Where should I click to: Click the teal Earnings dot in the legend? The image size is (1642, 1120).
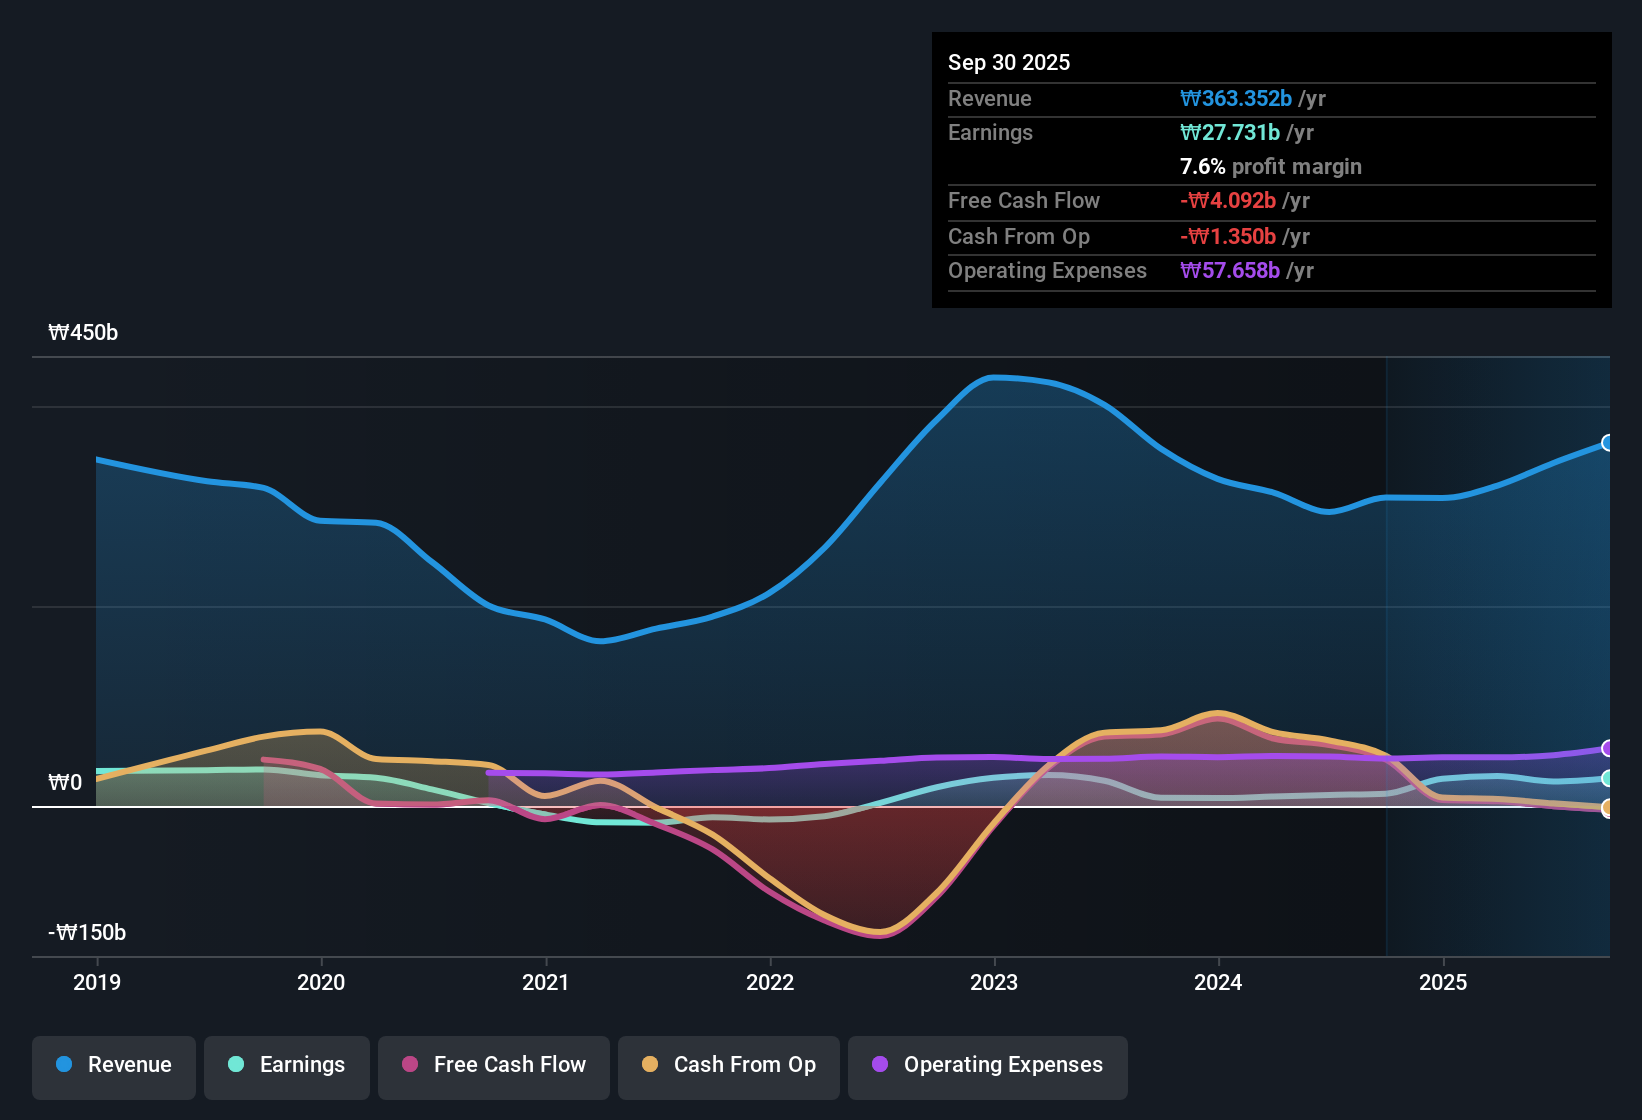pos(237,1065)
